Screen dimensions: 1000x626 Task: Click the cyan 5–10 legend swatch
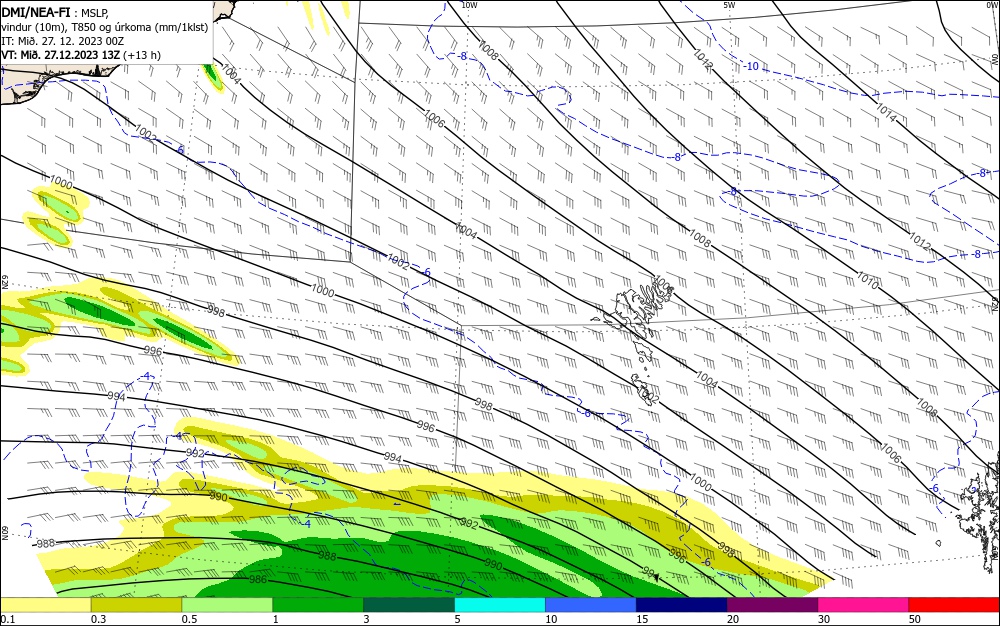[500, 605]
